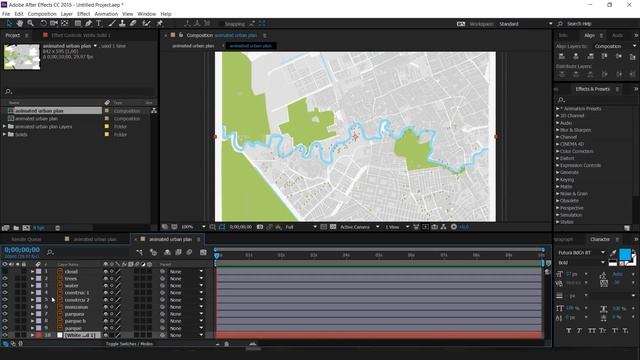The width and height of the screenshot is (640, 360).
Task: Expand the Blur & Sharpen effects category
Action: point(558,130)
